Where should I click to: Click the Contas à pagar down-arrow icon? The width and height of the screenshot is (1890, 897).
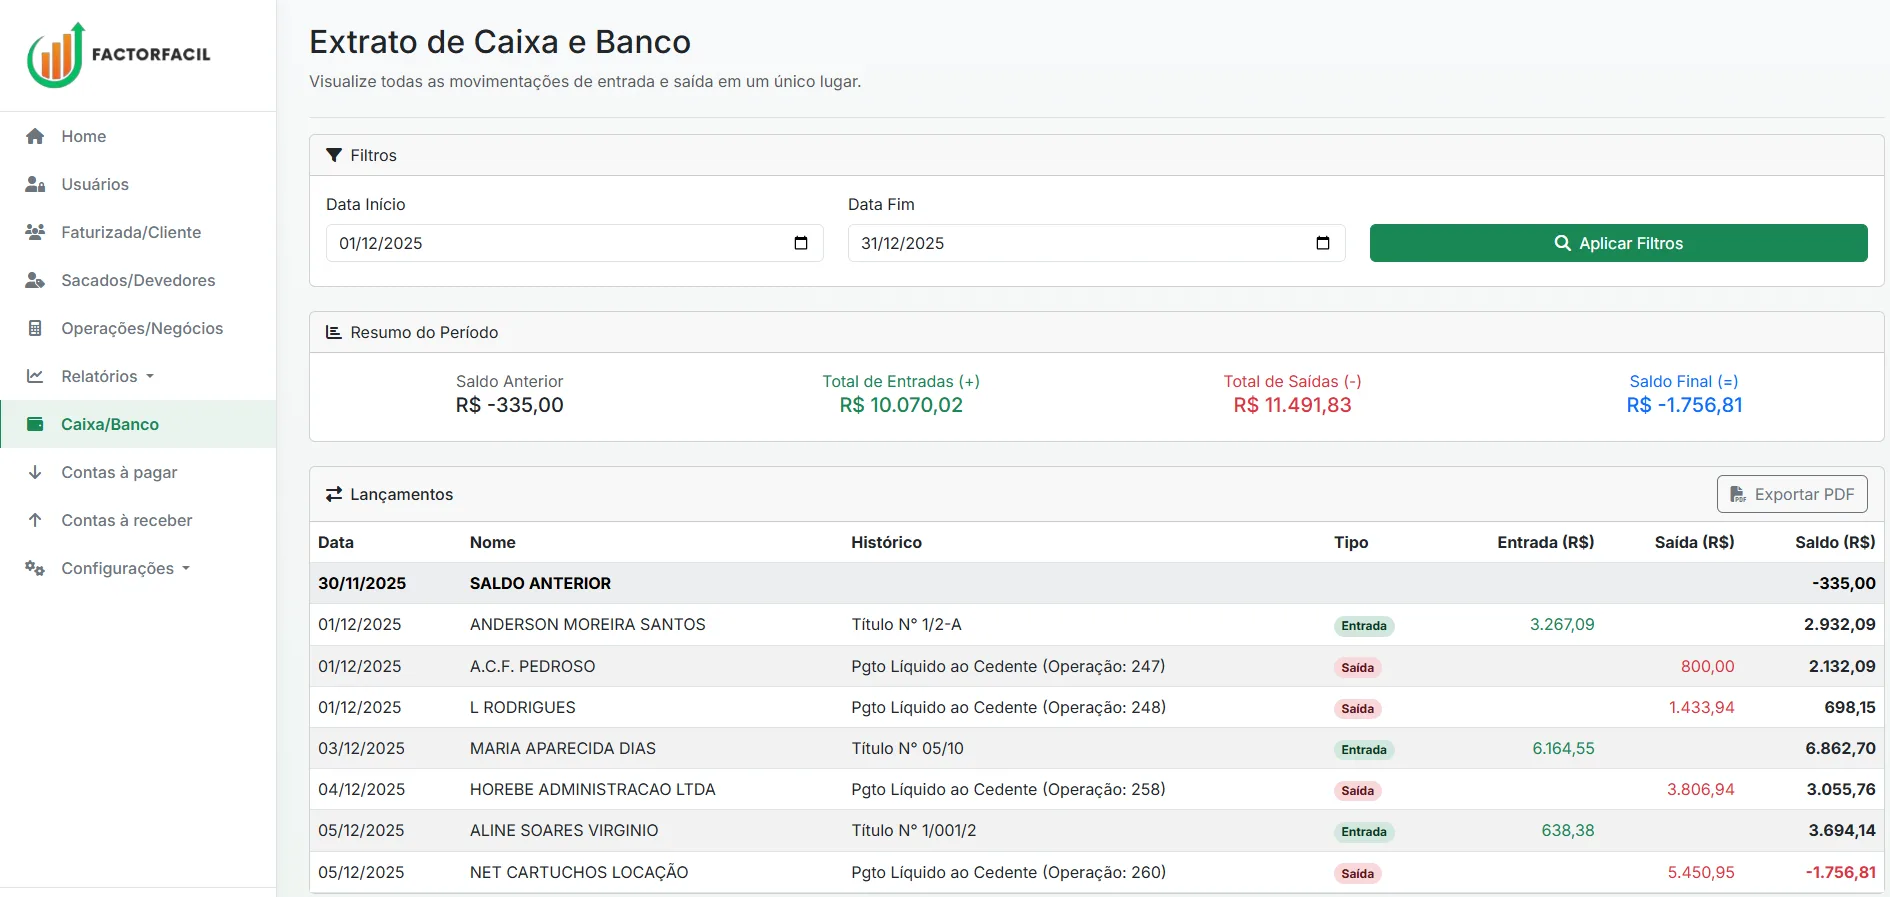point(35,472)
